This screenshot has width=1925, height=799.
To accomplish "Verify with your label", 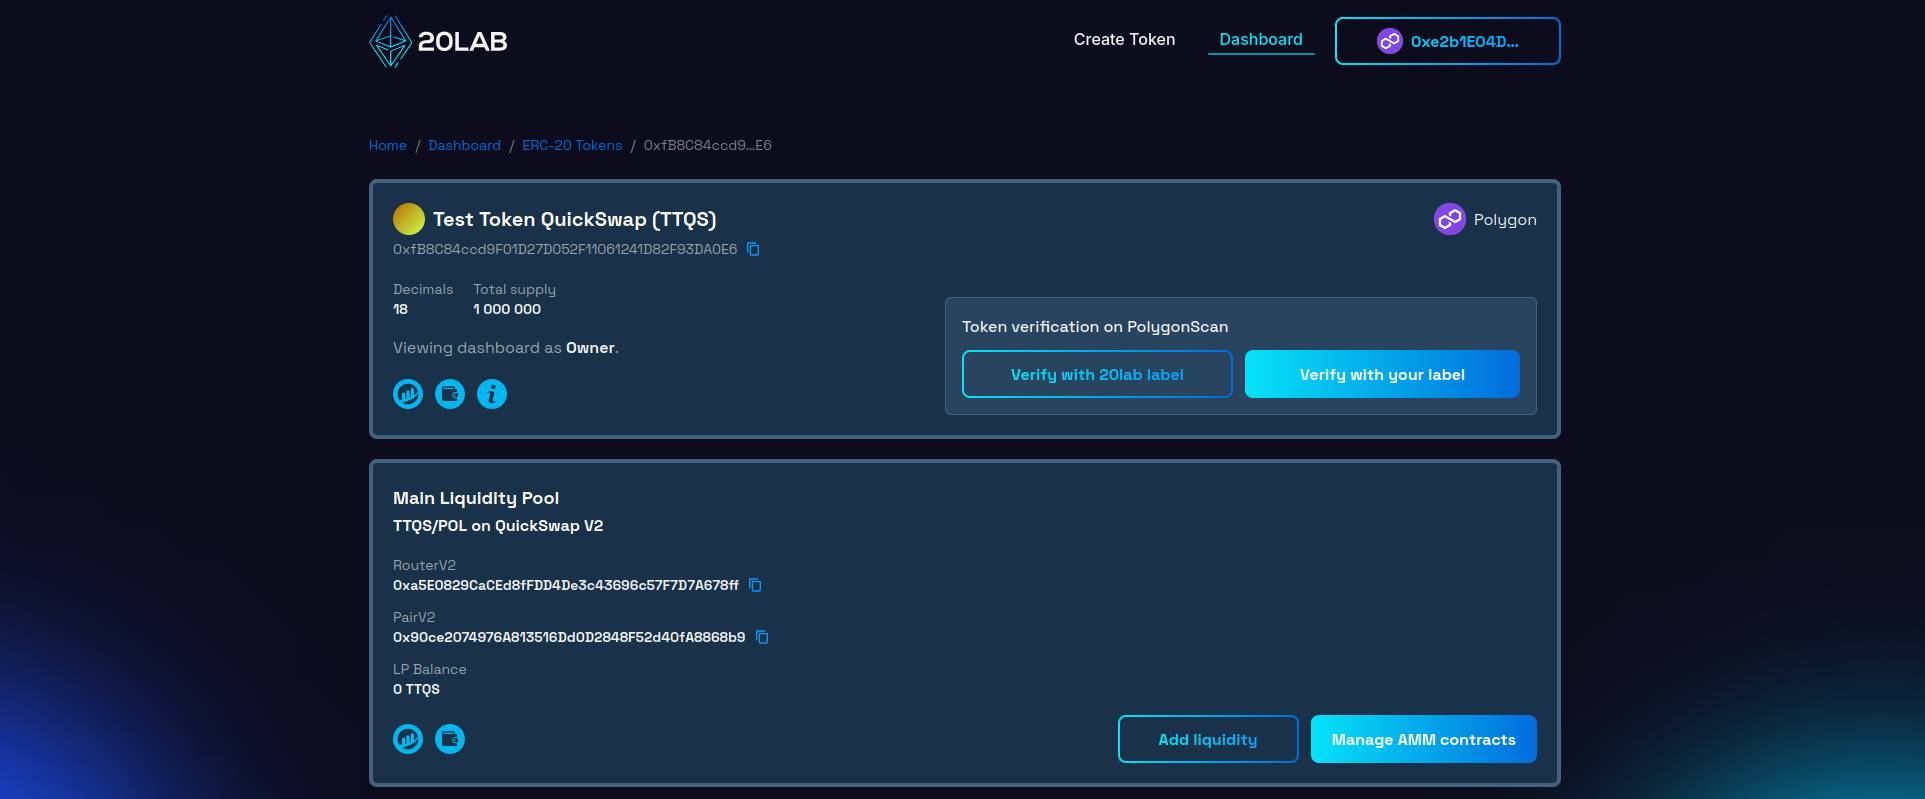I will click(1382, 374).
